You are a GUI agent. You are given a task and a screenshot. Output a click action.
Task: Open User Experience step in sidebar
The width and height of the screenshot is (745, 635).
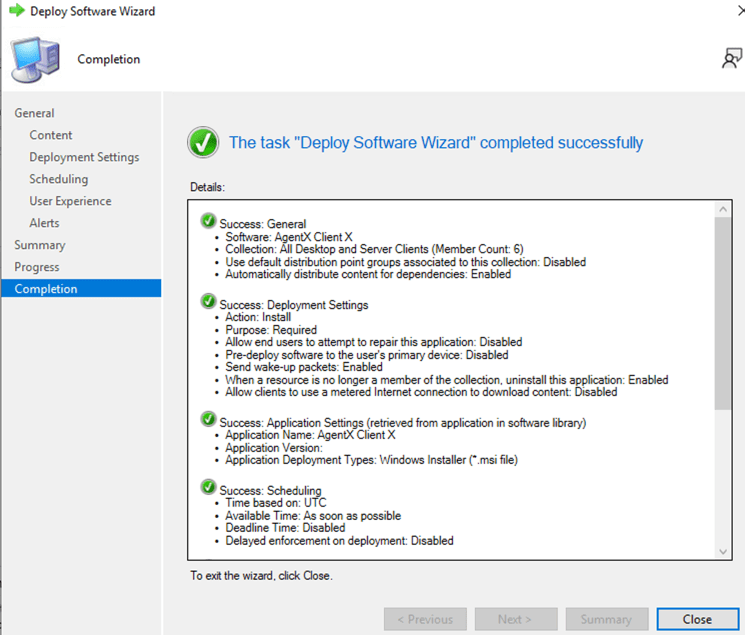pos(70,201)
